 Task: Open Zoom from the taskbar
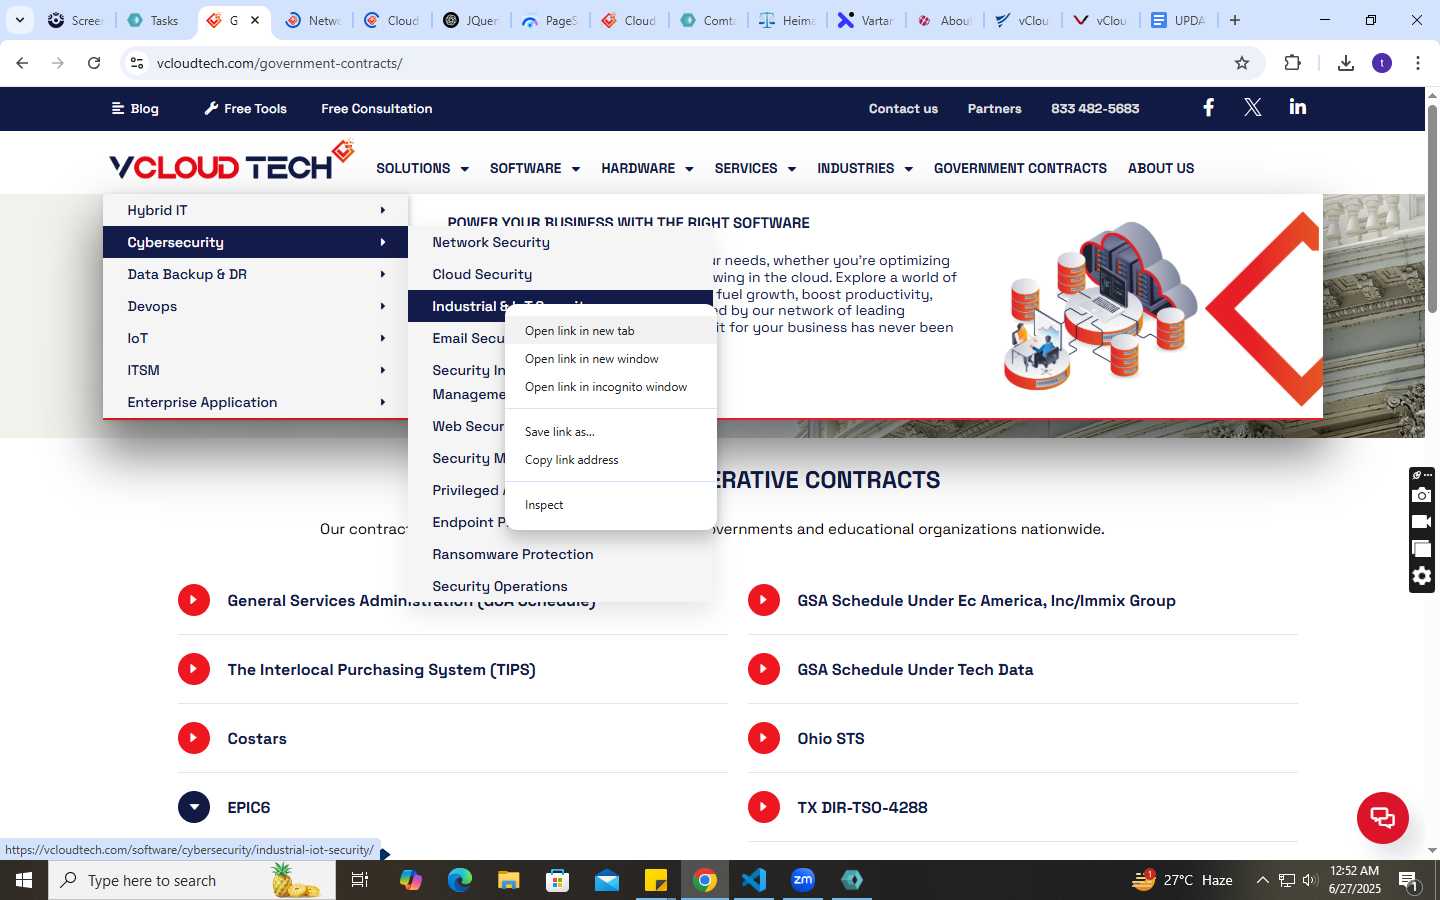pyautogui.click(x=803, y=880)
